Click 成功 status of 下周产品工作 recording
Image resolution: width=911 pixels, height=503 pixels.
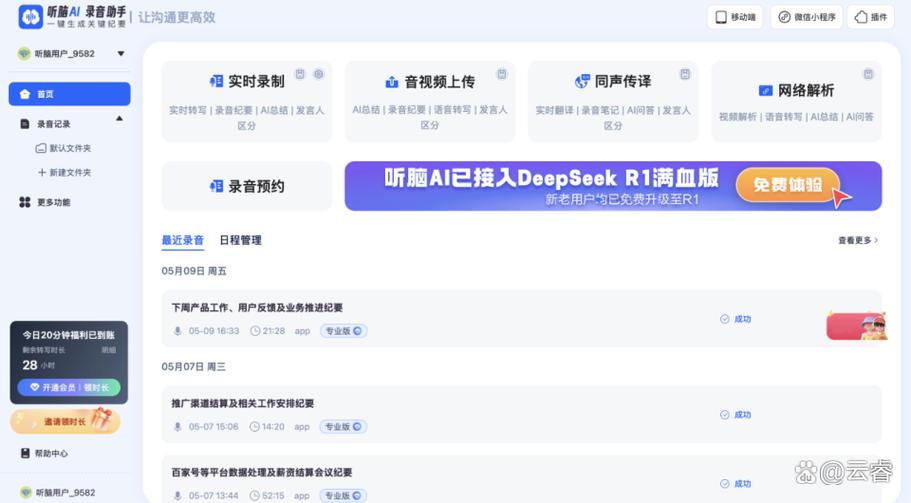pyautogui.click(x=736, y=319)
